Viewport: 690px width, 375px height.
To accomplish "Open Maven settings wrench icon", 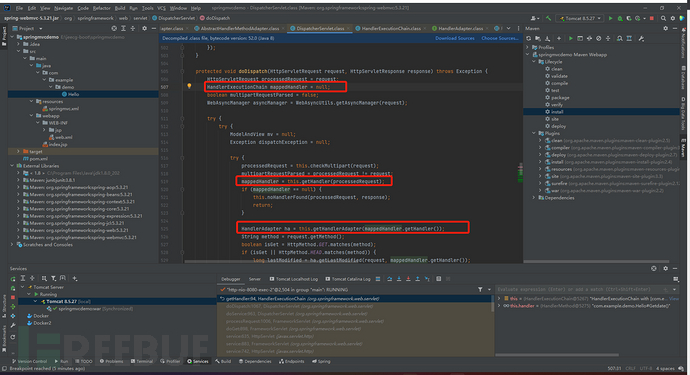I will (x=641, y=39).
